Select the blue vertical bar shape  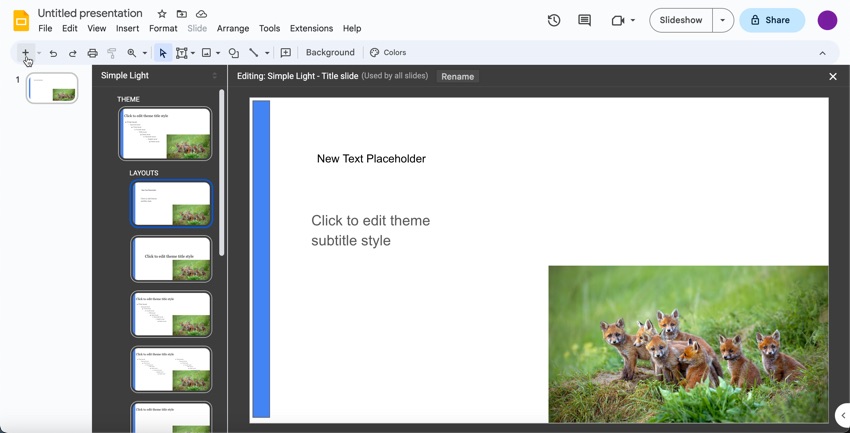pyautogui.click(x=261, y=258)
